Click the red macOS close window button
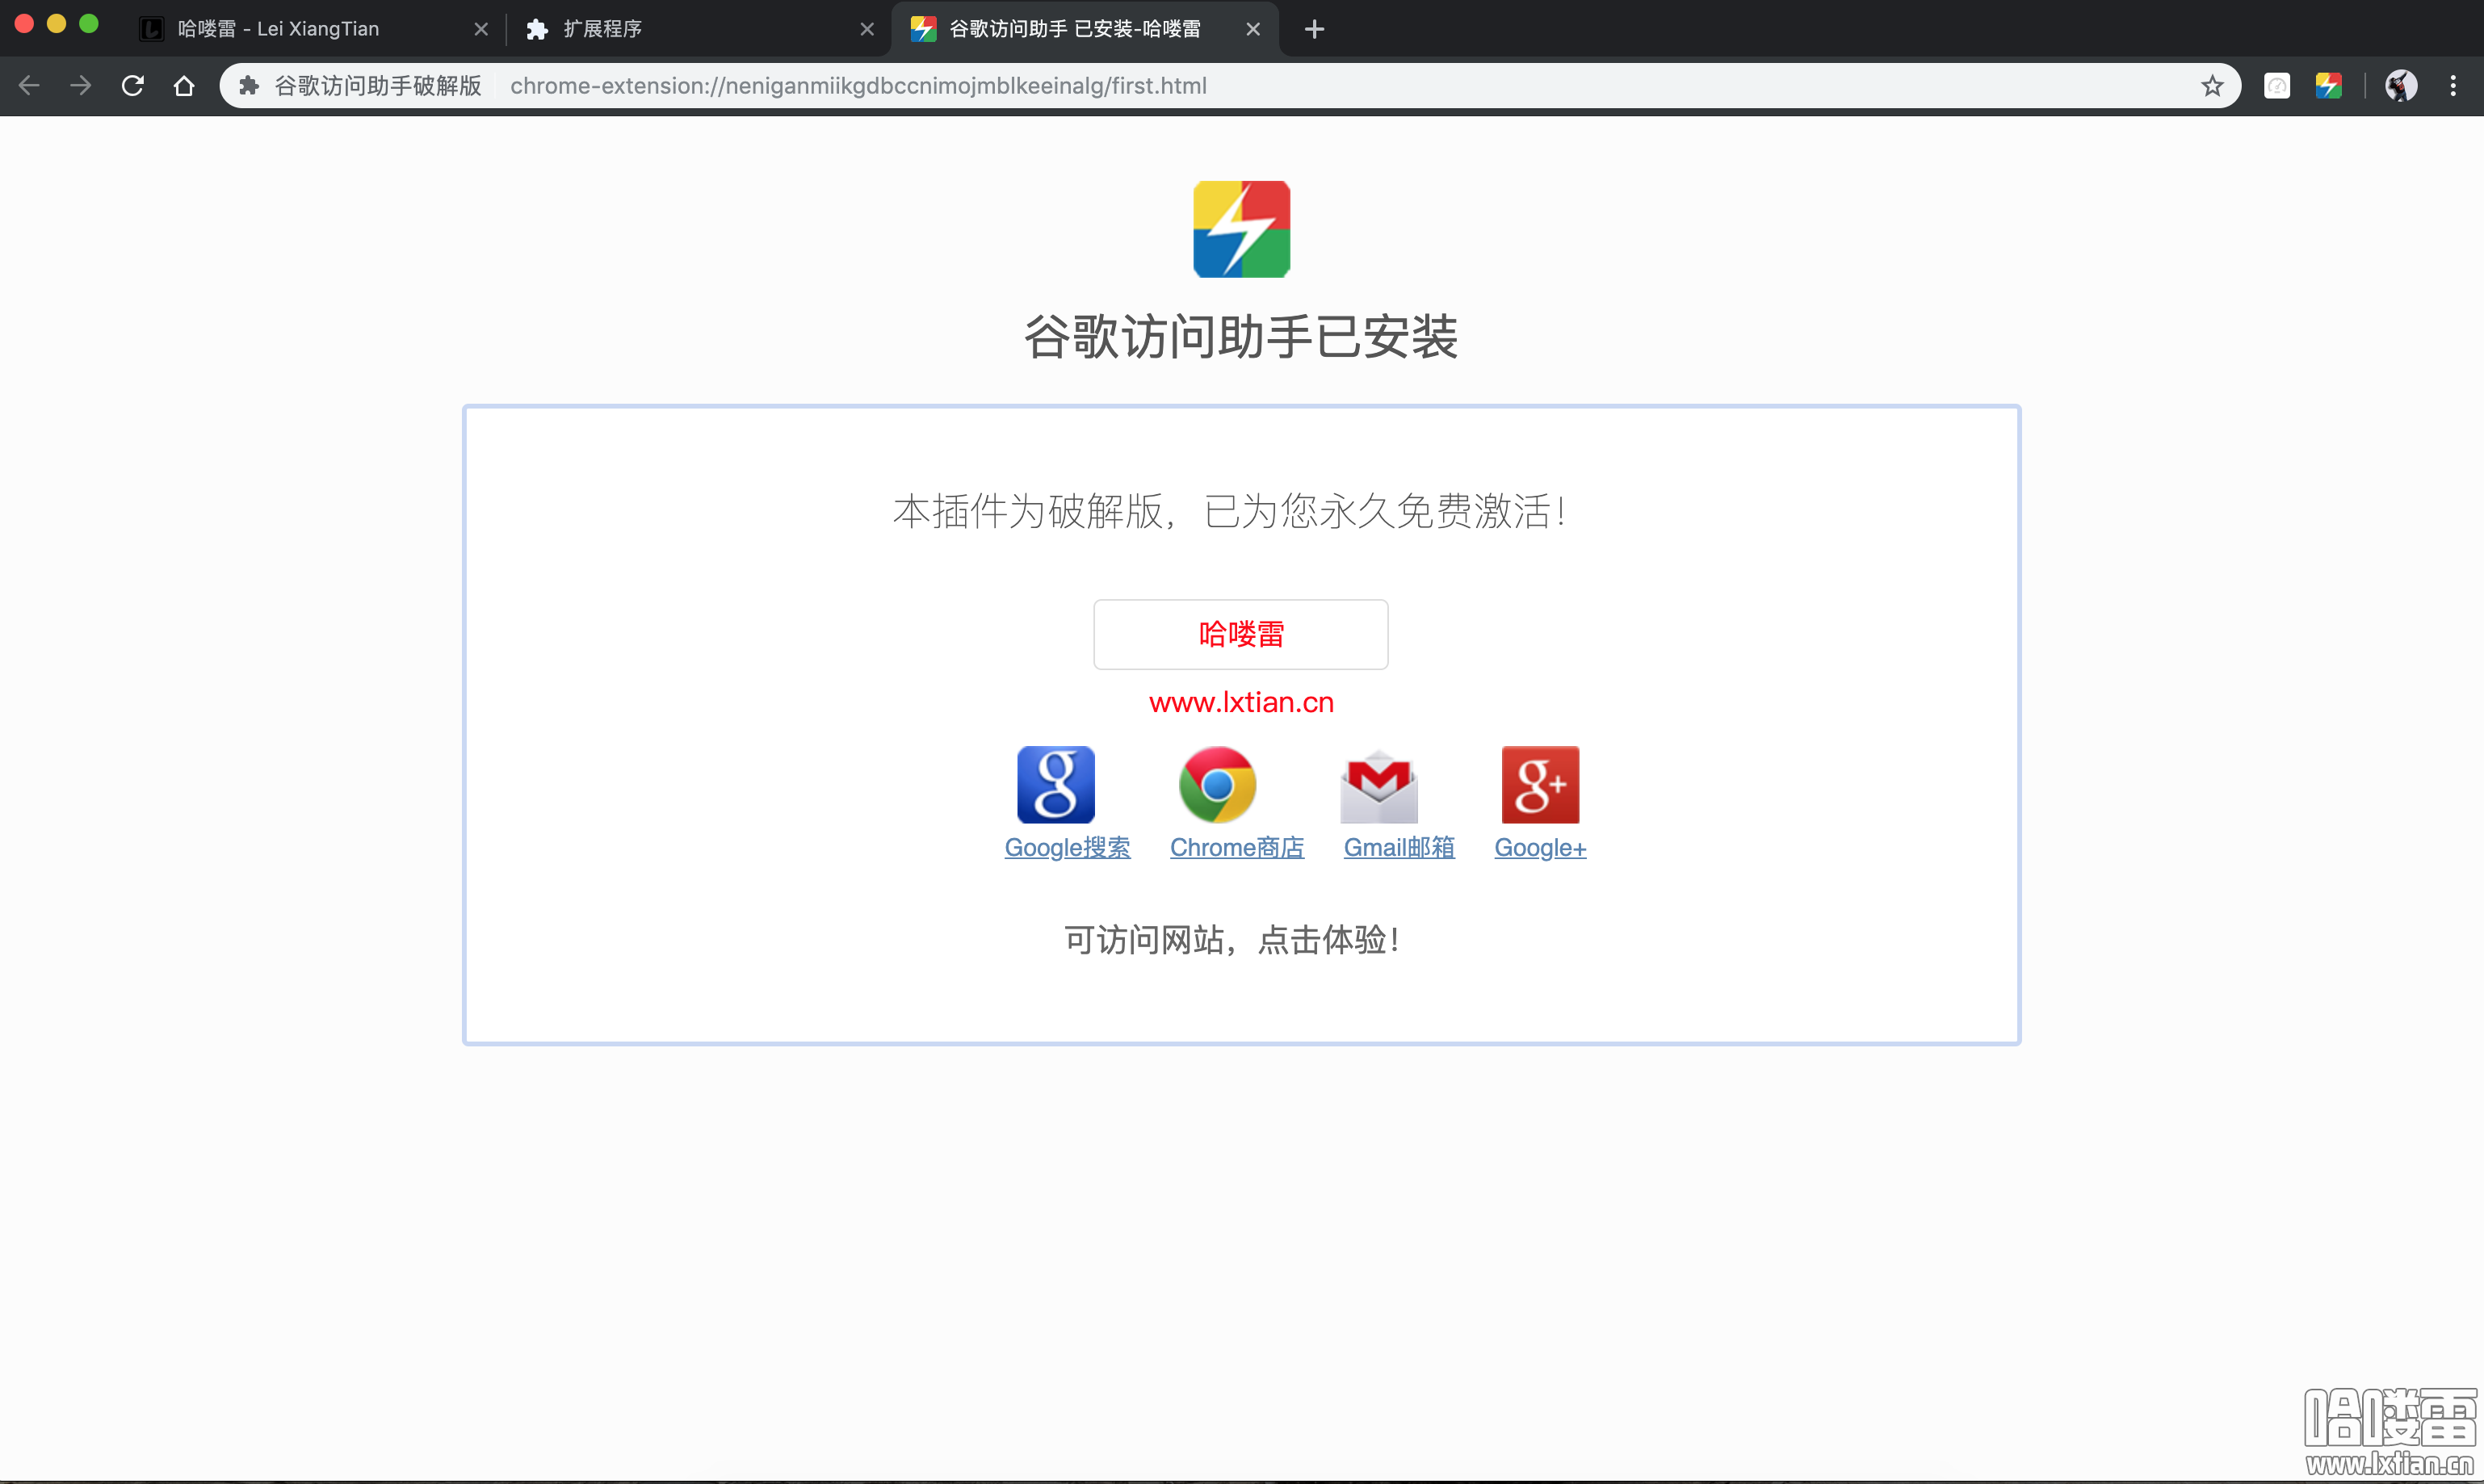This screenshot has height=1484, width=2484. 25,24
